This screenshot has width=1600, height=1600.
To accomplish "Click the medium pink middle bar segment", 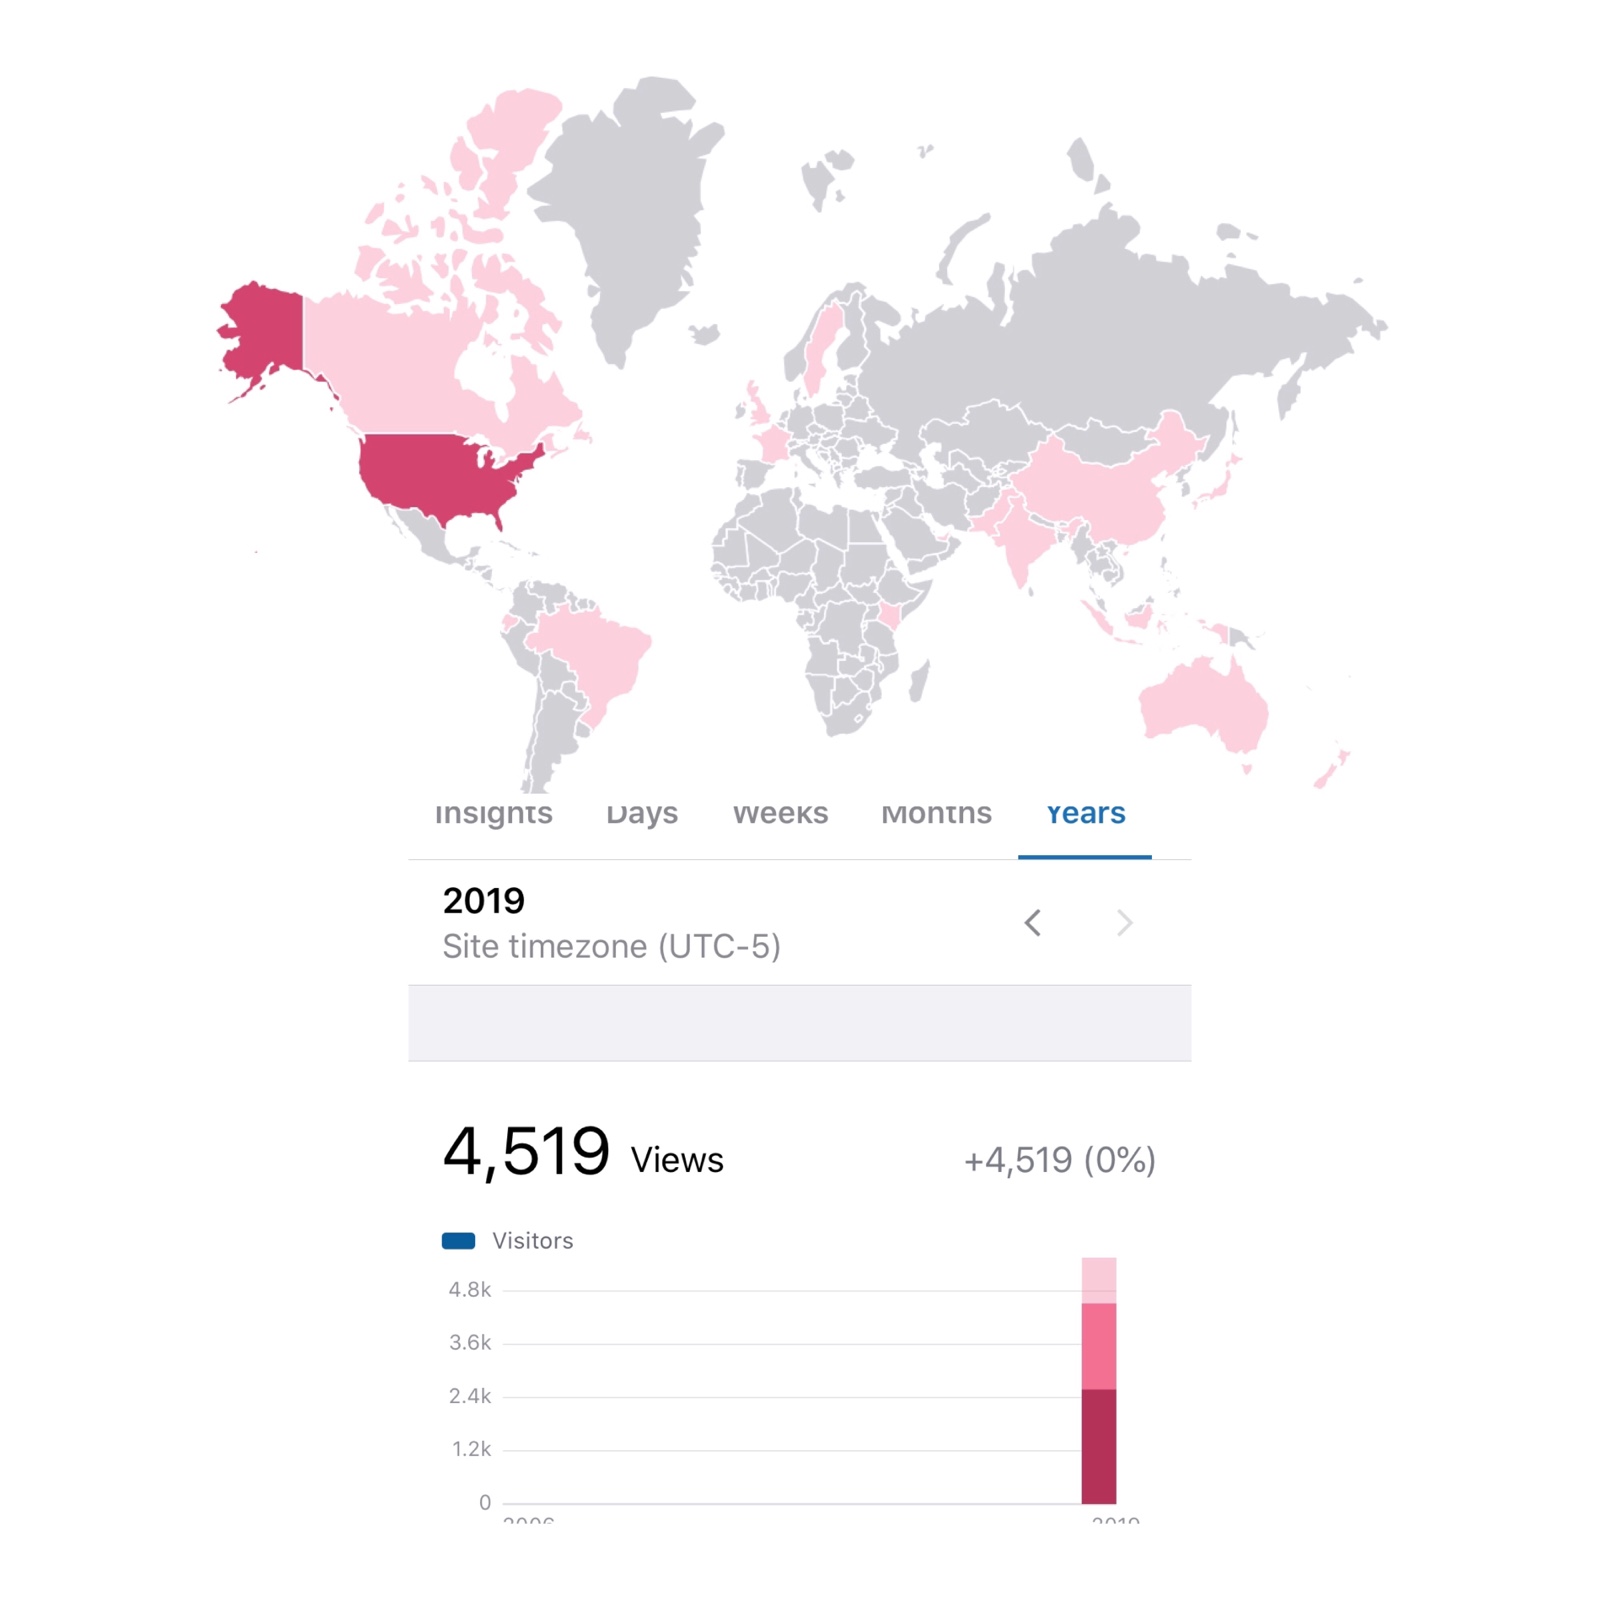I will (x=1098, y=1345).
